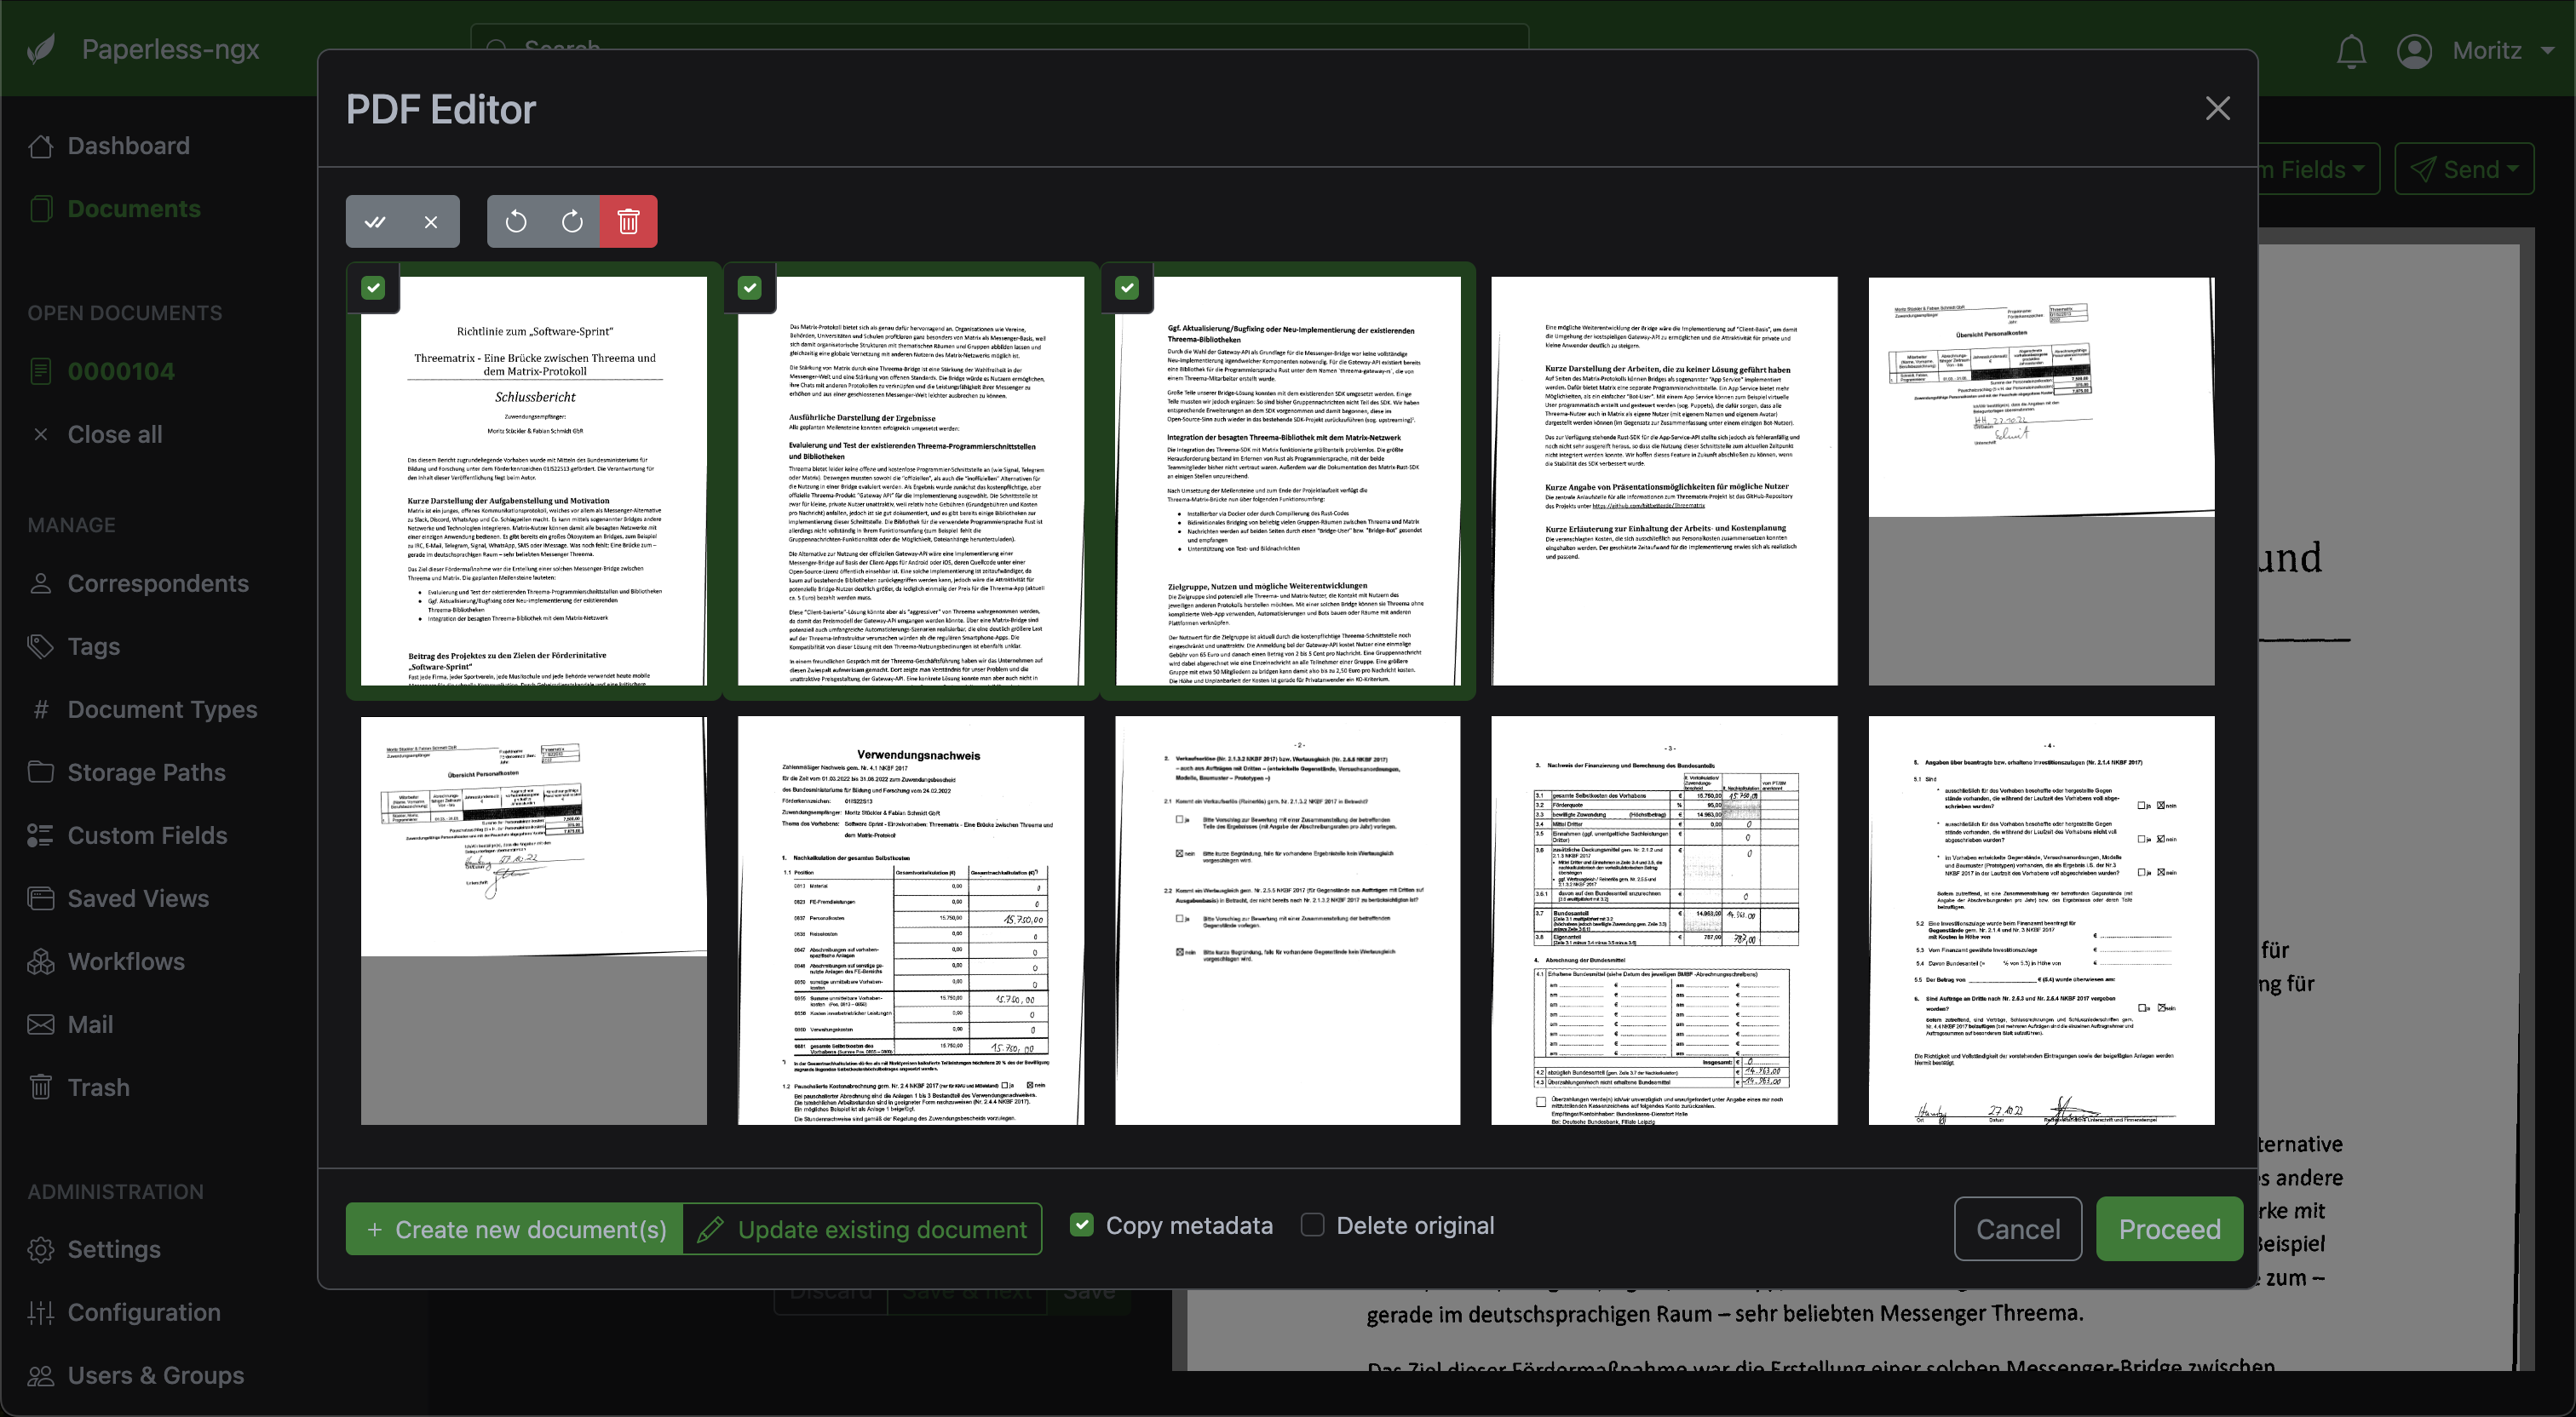Image resolution: width=2576 pixels, height=1417 pixels.
Task: Deselect all pages with the X icon
Action: pyautogui.click(x=431, y=221)
